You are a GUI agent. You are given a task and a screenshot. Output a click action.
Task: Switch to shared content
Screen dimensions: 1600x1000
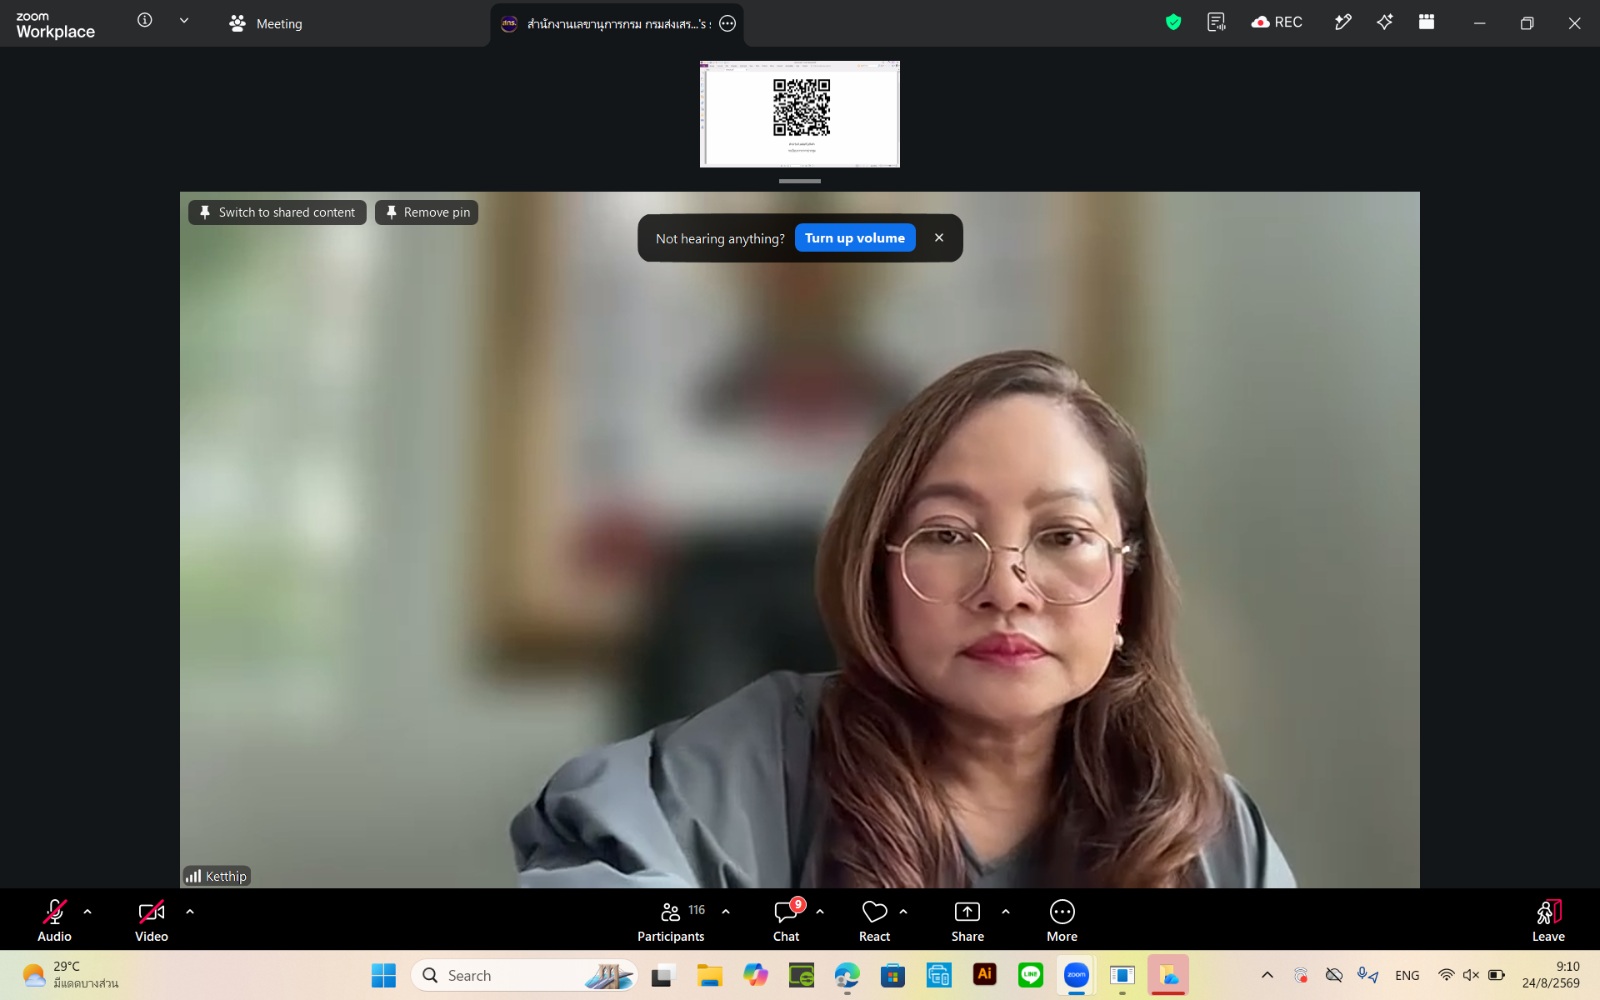click(x=277, y=212)
